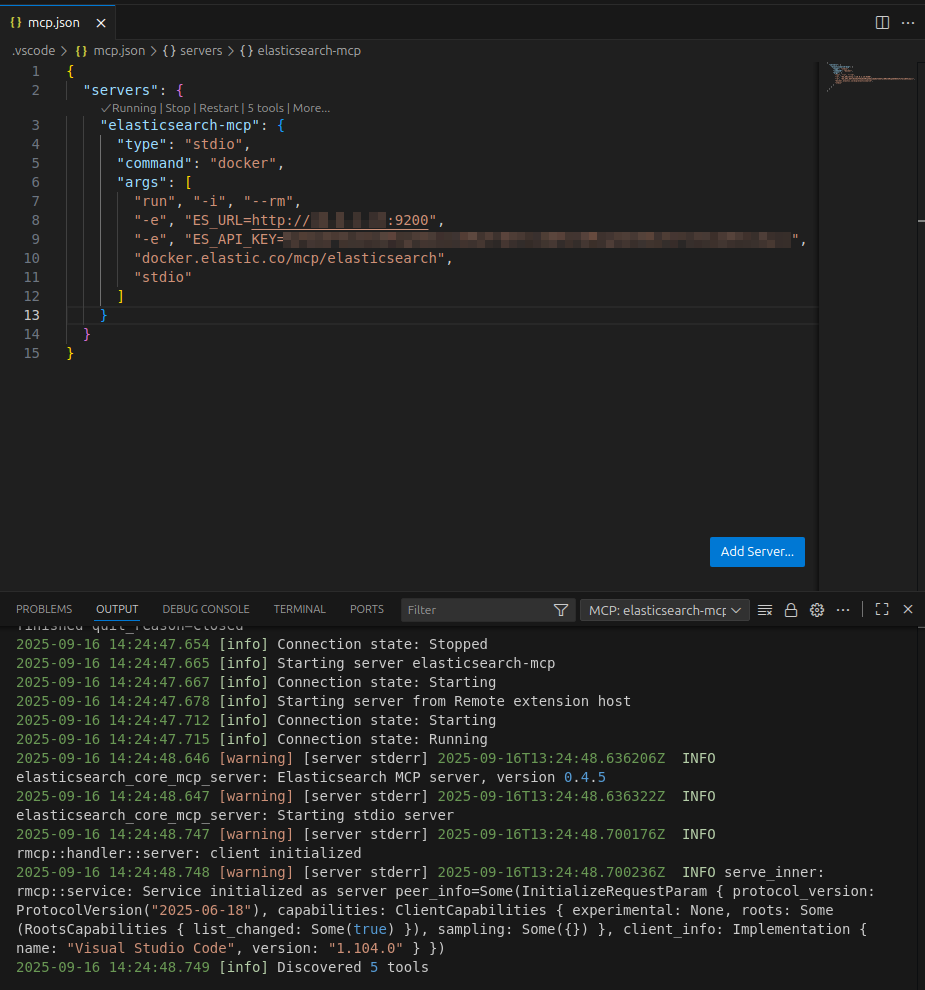This screenshot has width=925, height=990.
Task: Click inside the output Filter field
Action: [476, 610]
